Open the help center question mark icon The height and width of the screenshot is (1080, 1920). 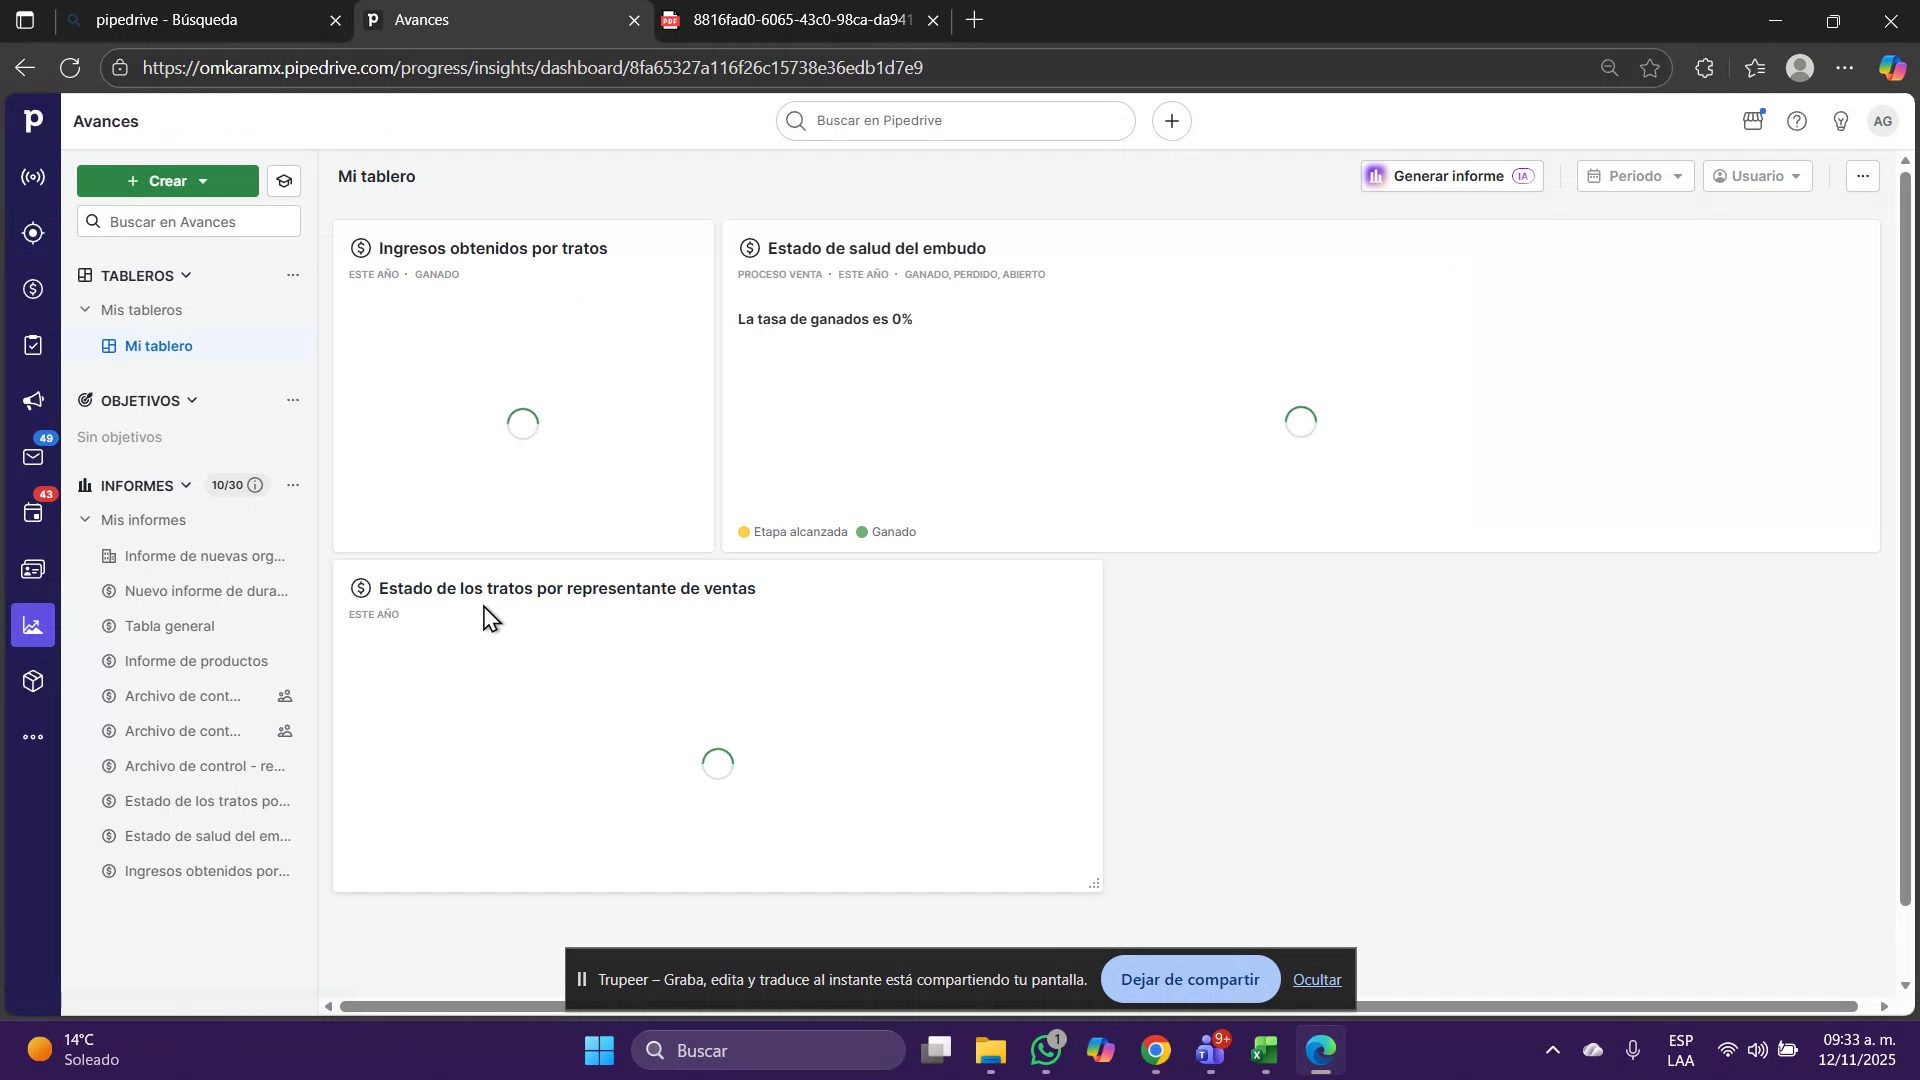tap(1796, 120)
